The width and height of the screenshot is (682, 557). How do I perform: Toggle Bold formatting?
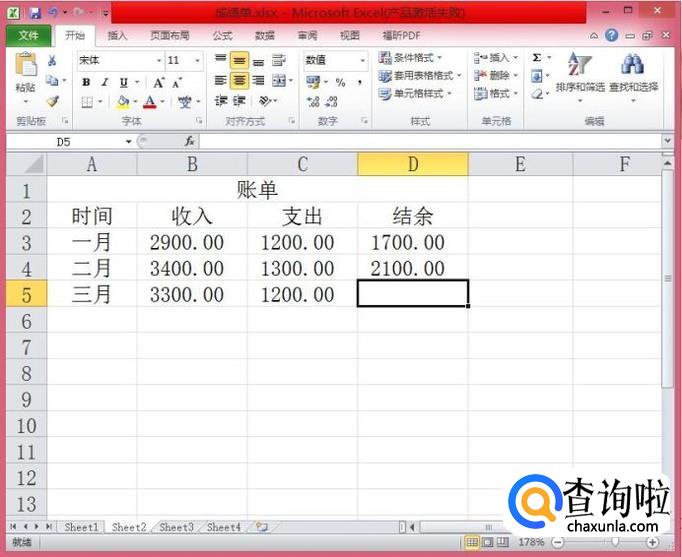point(87,82)
